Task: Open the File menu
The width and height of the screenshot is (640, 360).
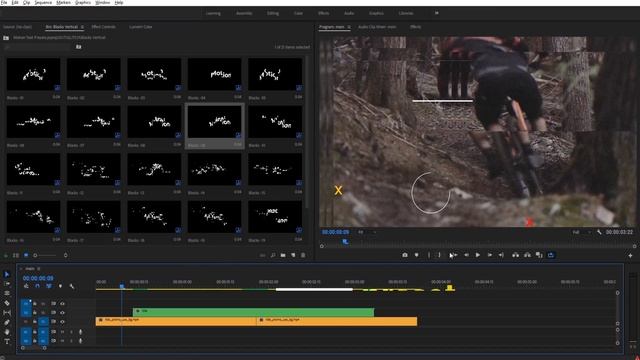Action: pyautogui.click(x=4, y=2)
